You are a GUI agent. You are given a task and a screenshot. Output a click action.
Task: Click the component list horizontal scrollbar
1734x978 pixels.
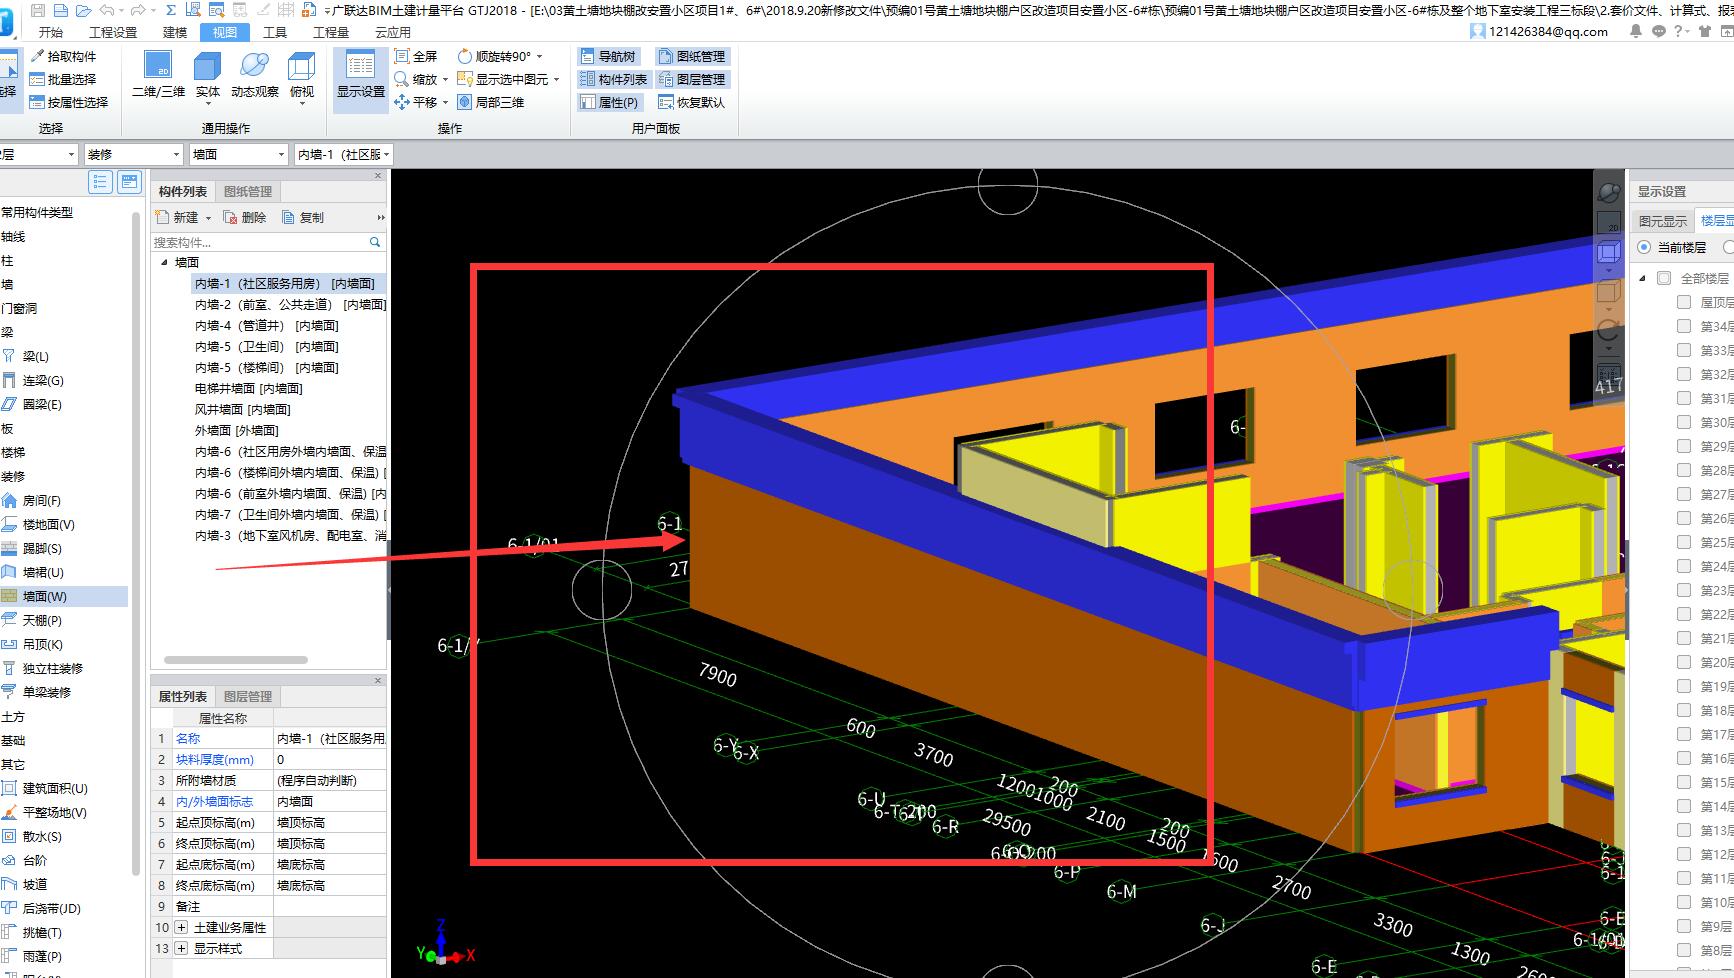(x=236, y=660)
